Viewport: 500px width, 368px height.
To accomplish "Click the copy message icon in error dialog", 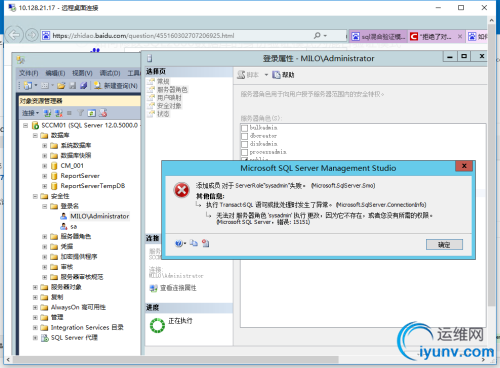I will [x=194, y=243].
